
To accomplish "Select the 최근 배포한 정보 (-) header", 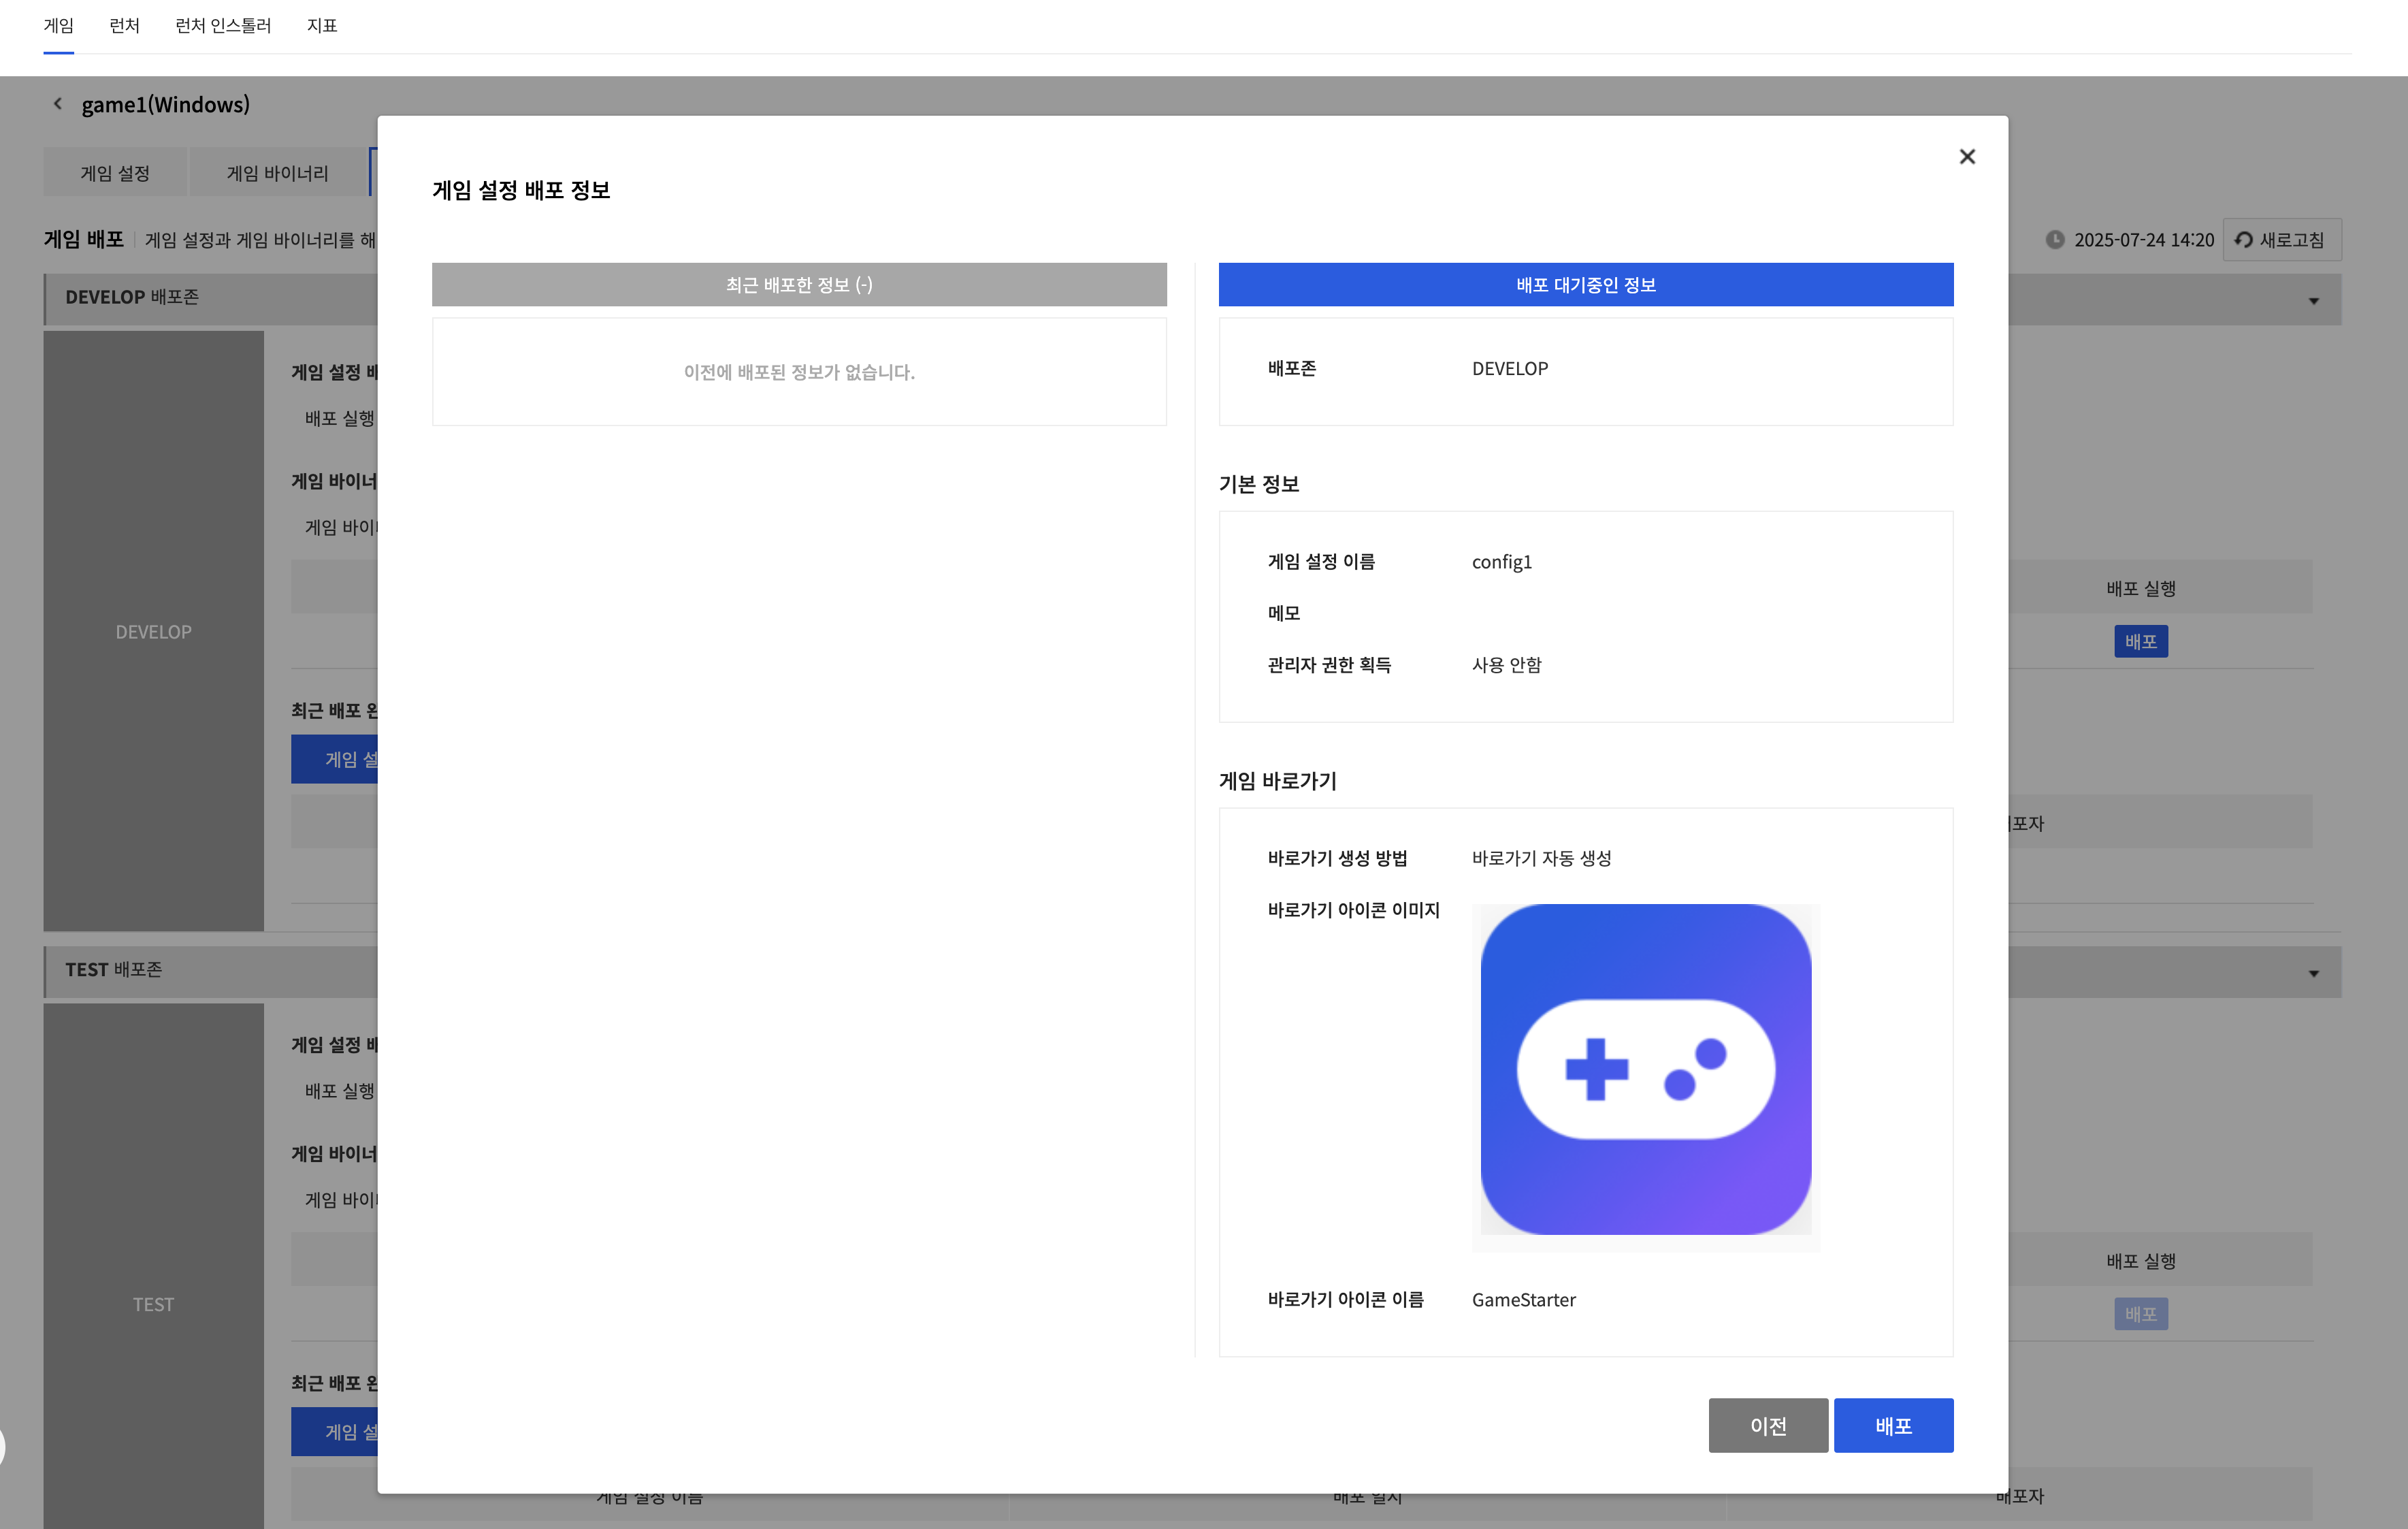I will (x=799, y=285).
